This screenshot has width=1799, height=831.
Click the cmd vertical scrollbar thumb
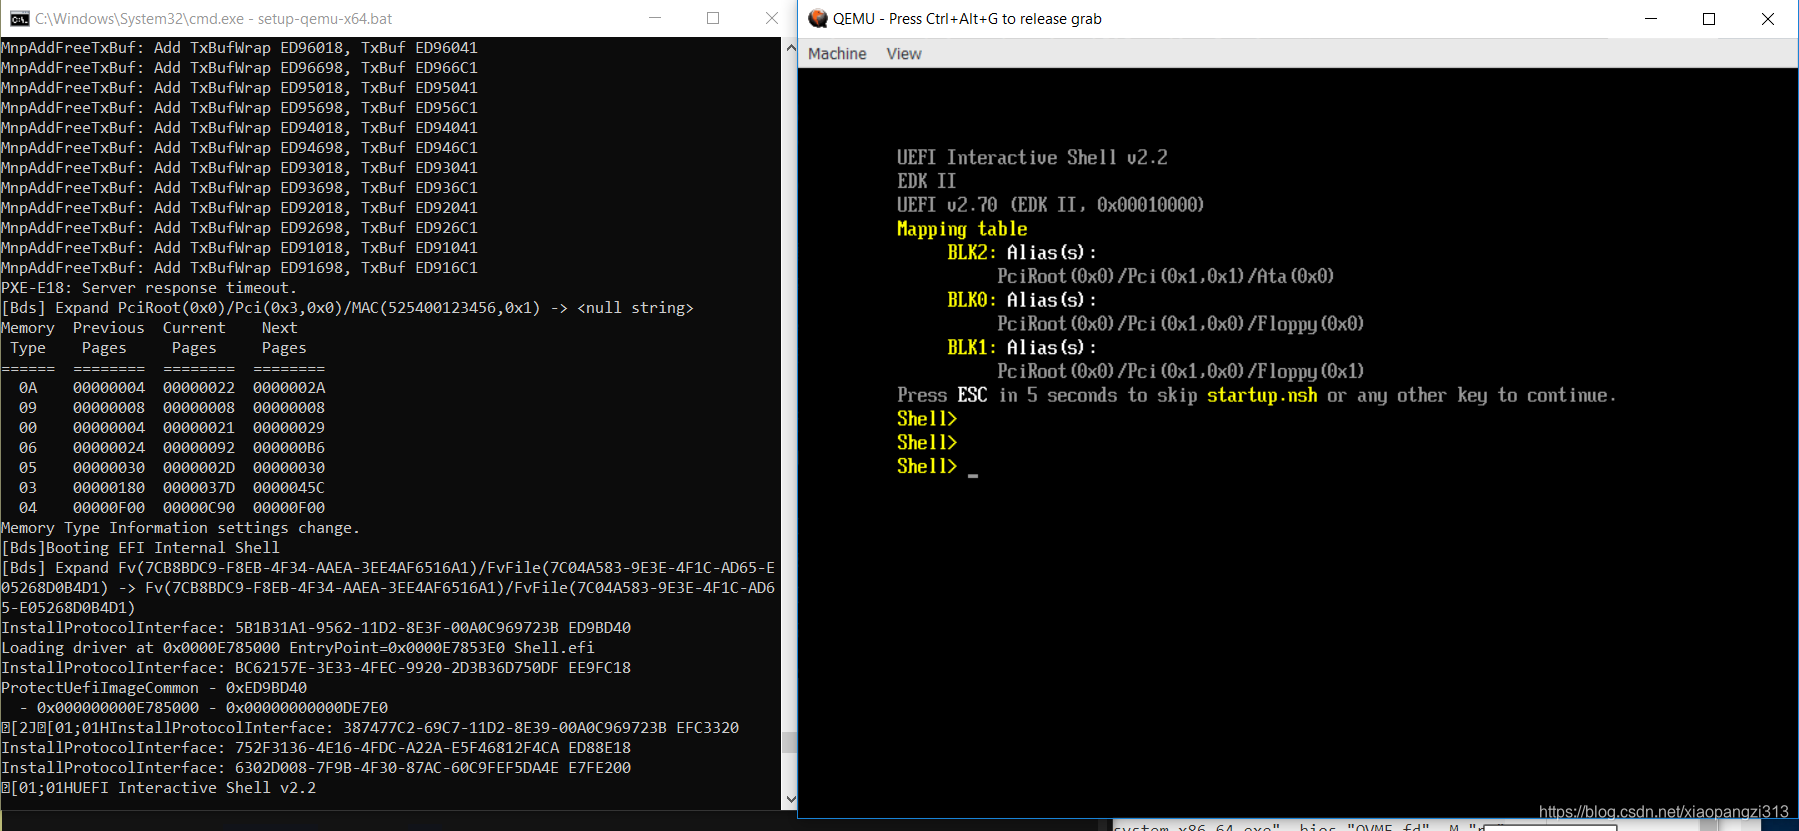coord(790,742)
